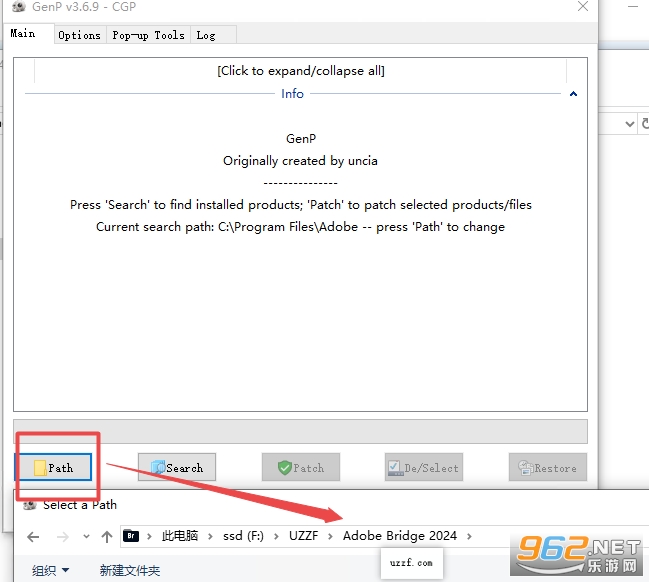
Task: Go back in Select a Path dialog
Action: [x=33, y=537]
